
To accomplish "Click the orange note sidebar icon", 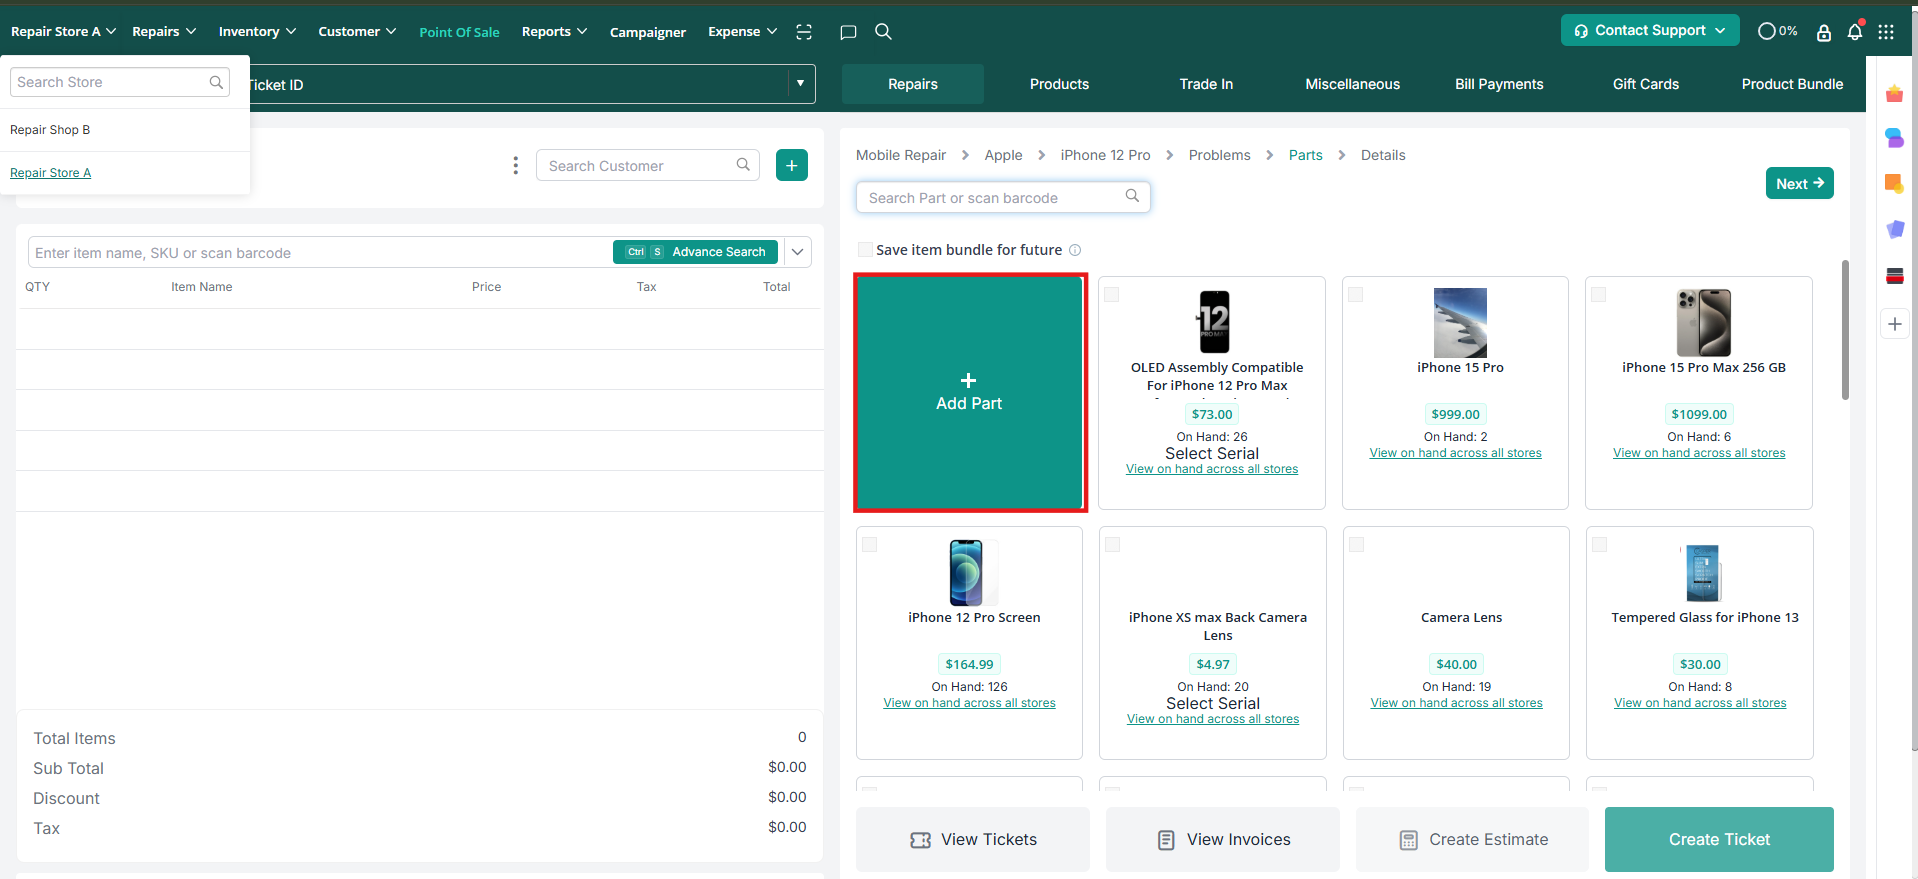I will 1894,184.
